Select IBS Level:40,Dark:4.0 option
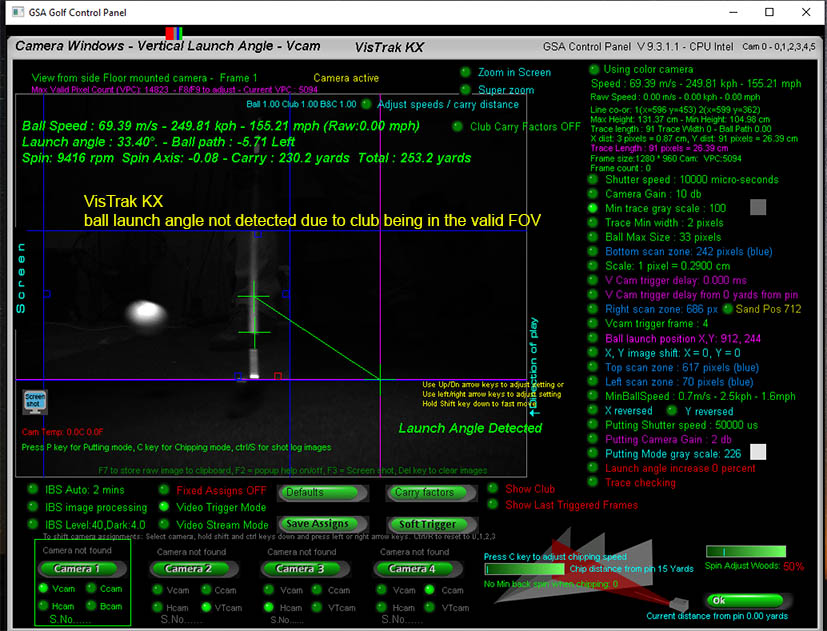Image resolution: width=827 pixels, height=631 pixels. pyautogui.click(x=33, y=524)
